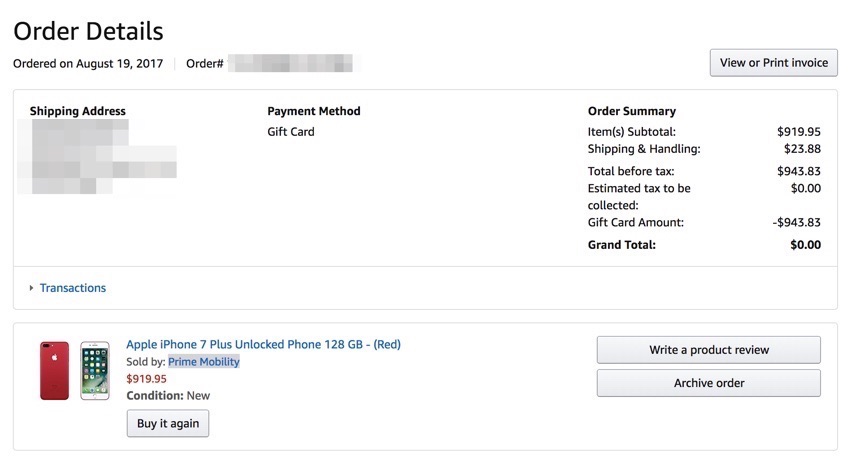Open the iPhone front screen product image
Image resolution: width=850 pixels, height=469 pixels.
[95, 371]
